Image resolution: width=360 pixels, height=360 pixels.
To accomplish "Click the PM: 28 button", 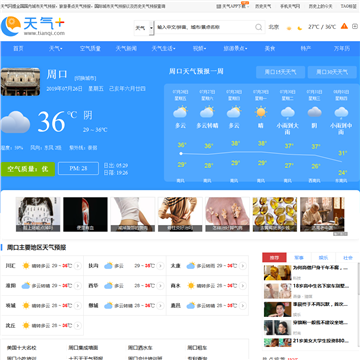I will point(78,169).
